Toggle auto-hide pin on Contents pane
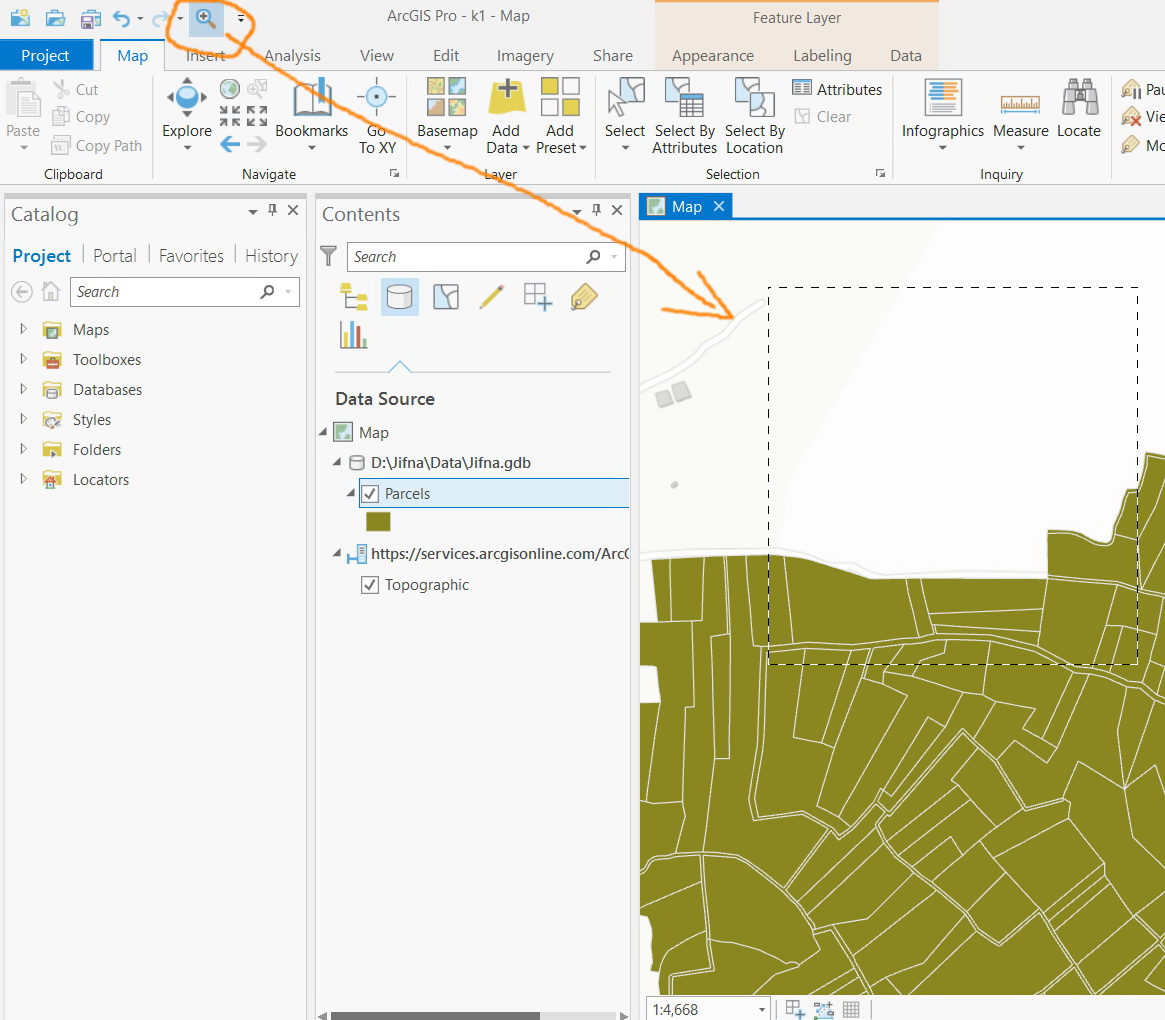 click(x=596, y=210)
